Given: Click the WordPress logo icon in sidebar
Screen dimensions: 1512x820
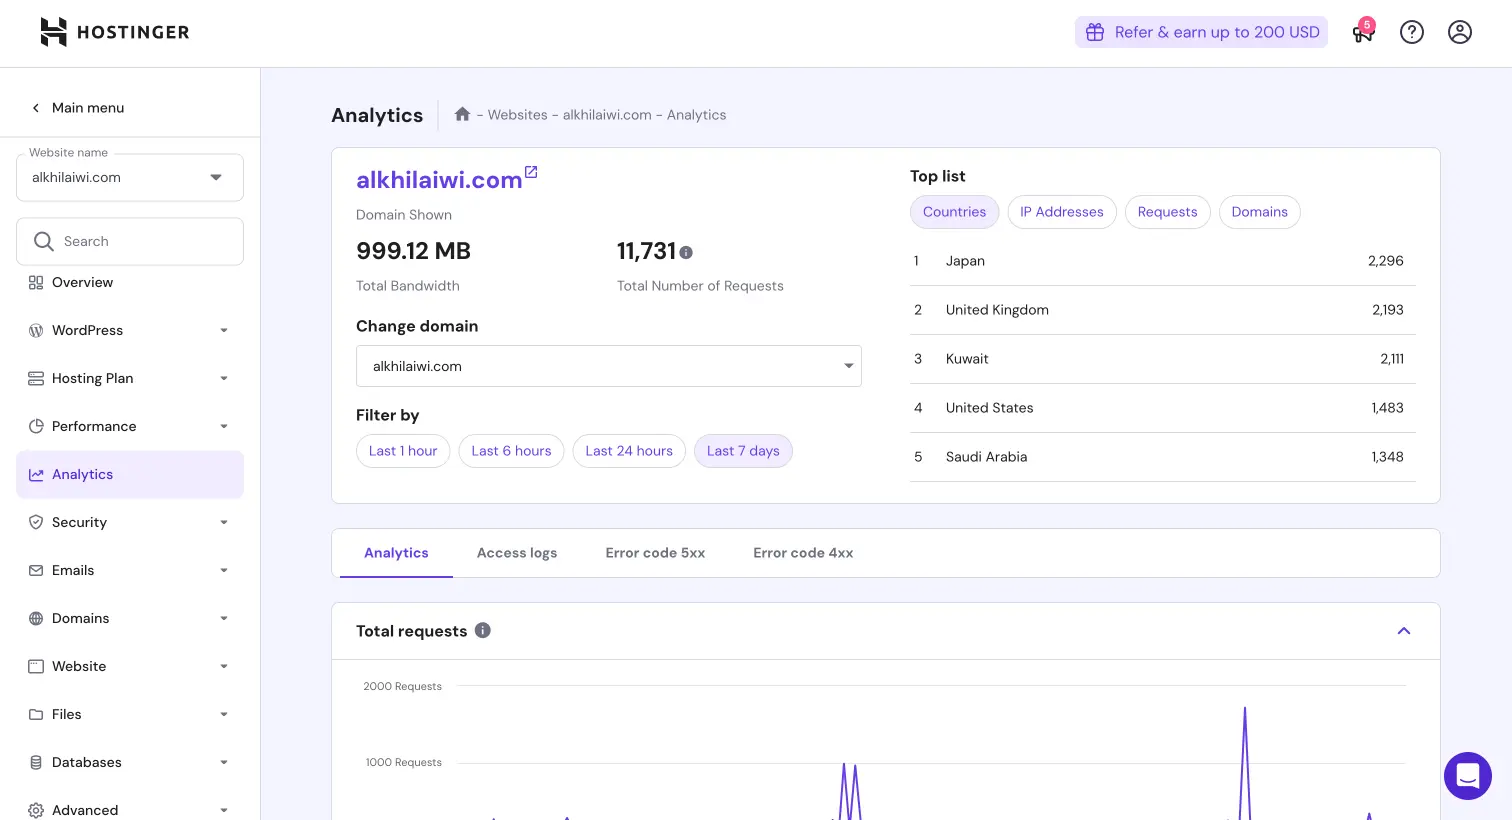Looking at the screenshot, I should (x=36, y=330).
